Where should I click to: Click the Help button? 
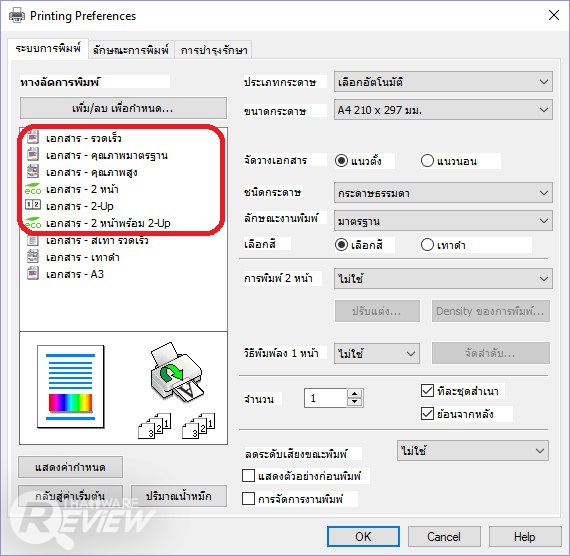coord(525,536)
